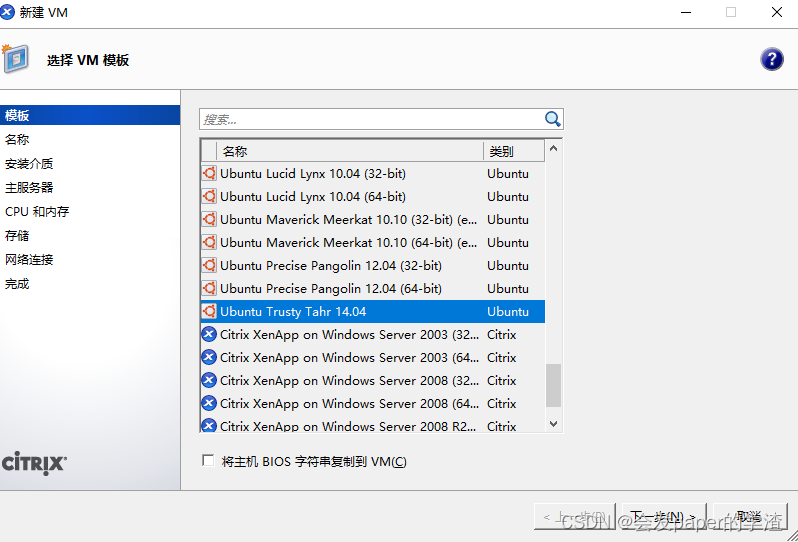Select Citrix XenApp on Windows Server 2003 (64 template

point(350,357)
